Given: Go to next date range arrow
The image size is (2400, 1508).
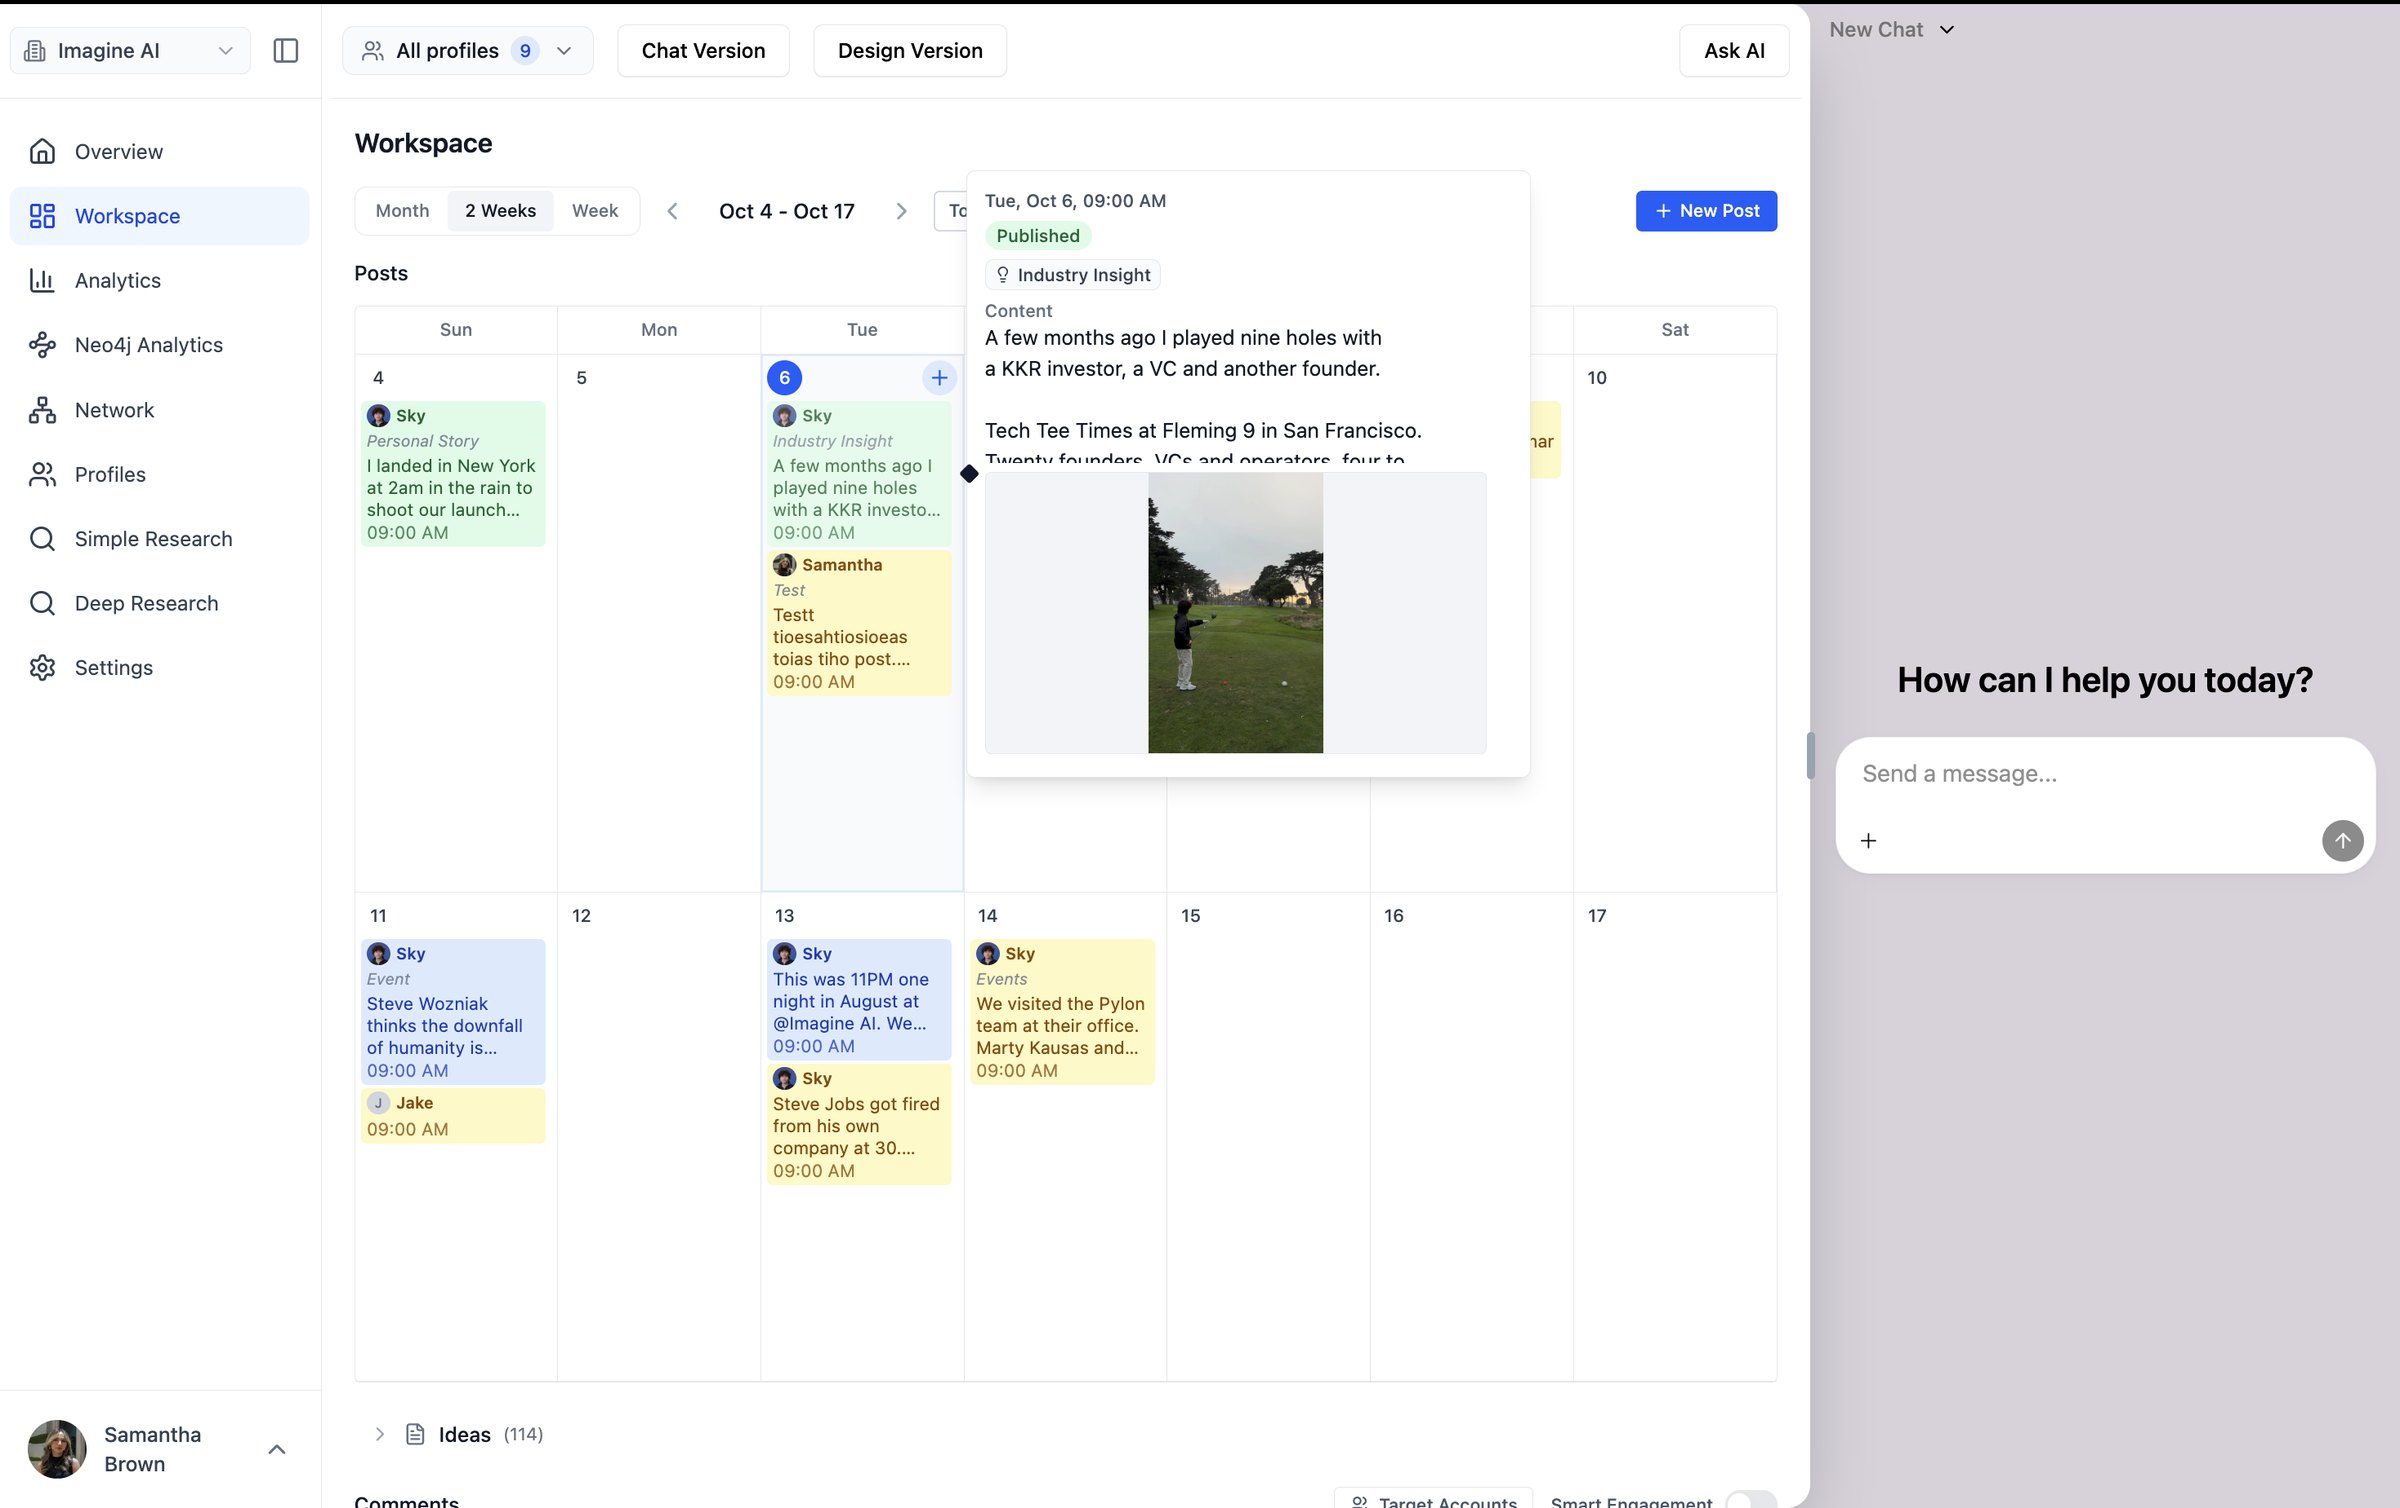Looking at the screenshot, I should pyautogui.click(x=901, y=211).
